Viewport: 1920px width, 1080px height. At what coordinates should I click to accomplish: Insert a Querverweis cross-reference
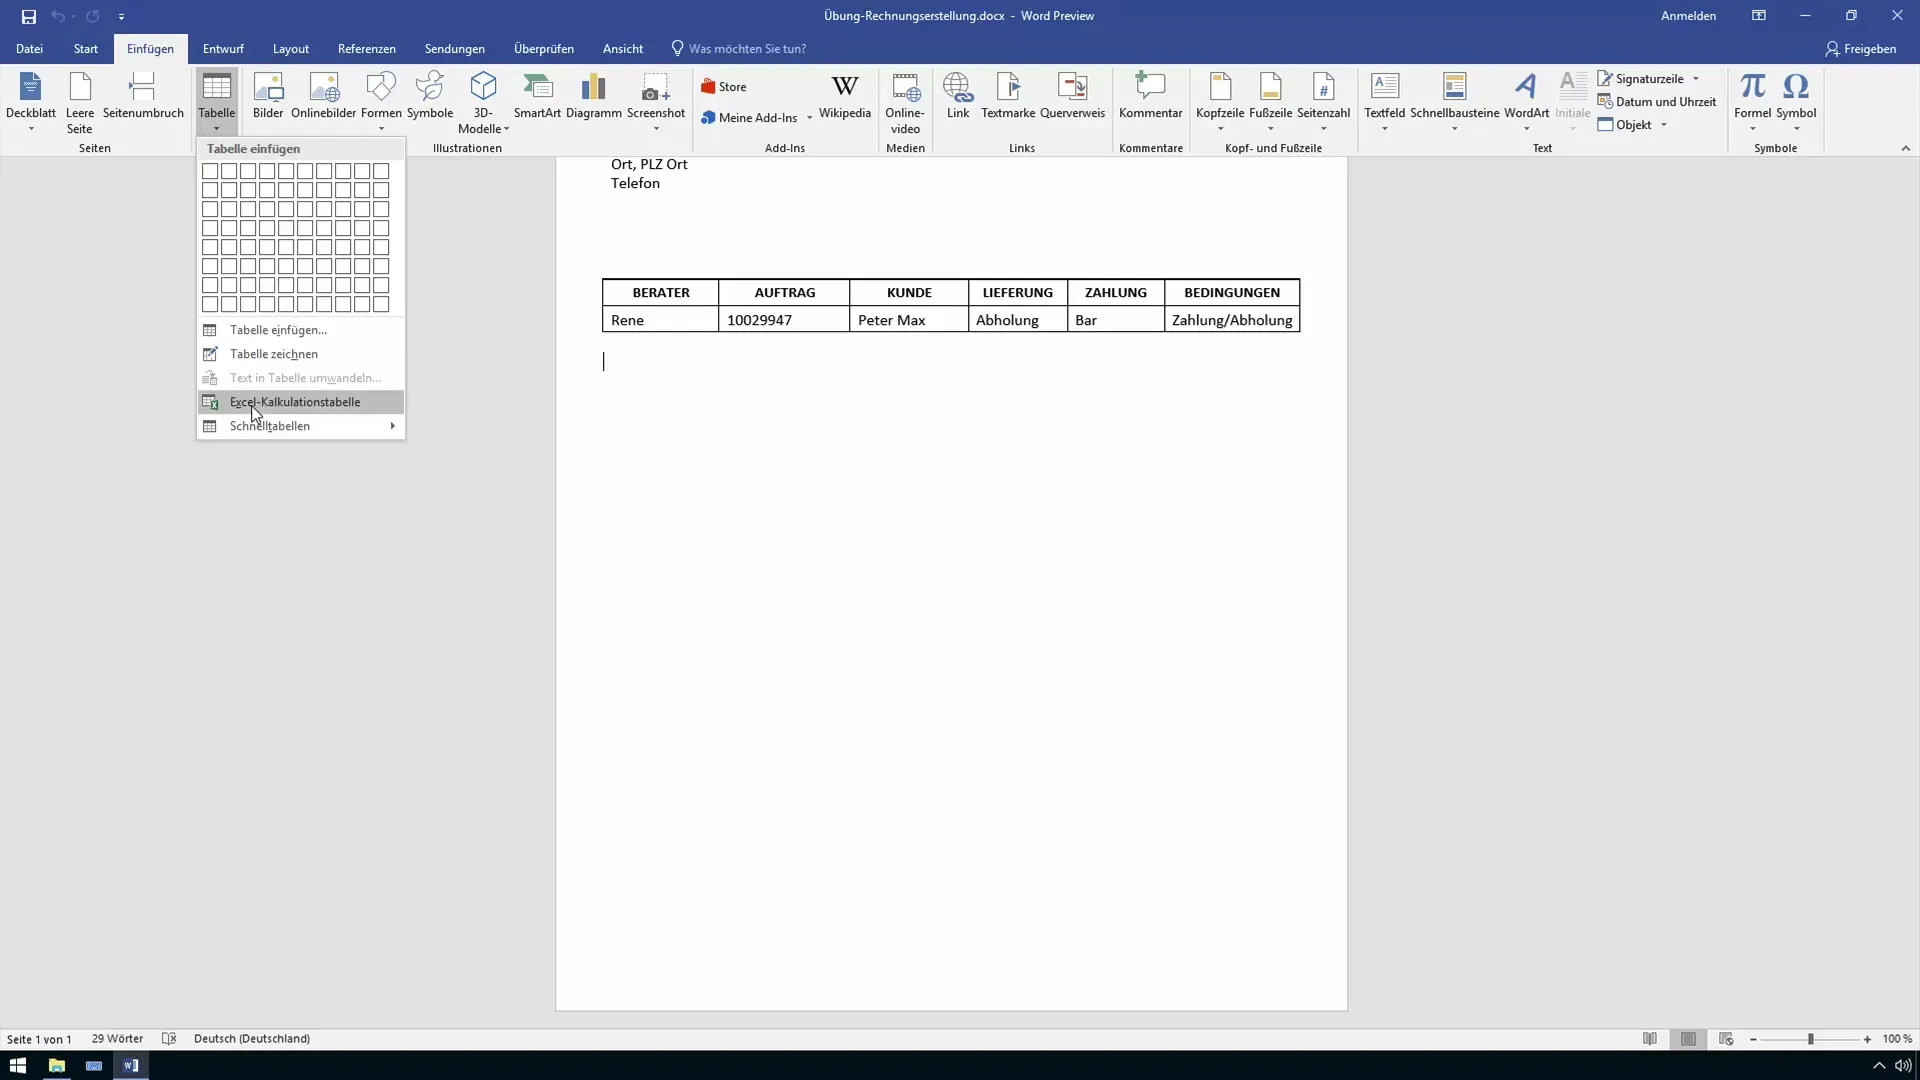tap(1072, 97)
